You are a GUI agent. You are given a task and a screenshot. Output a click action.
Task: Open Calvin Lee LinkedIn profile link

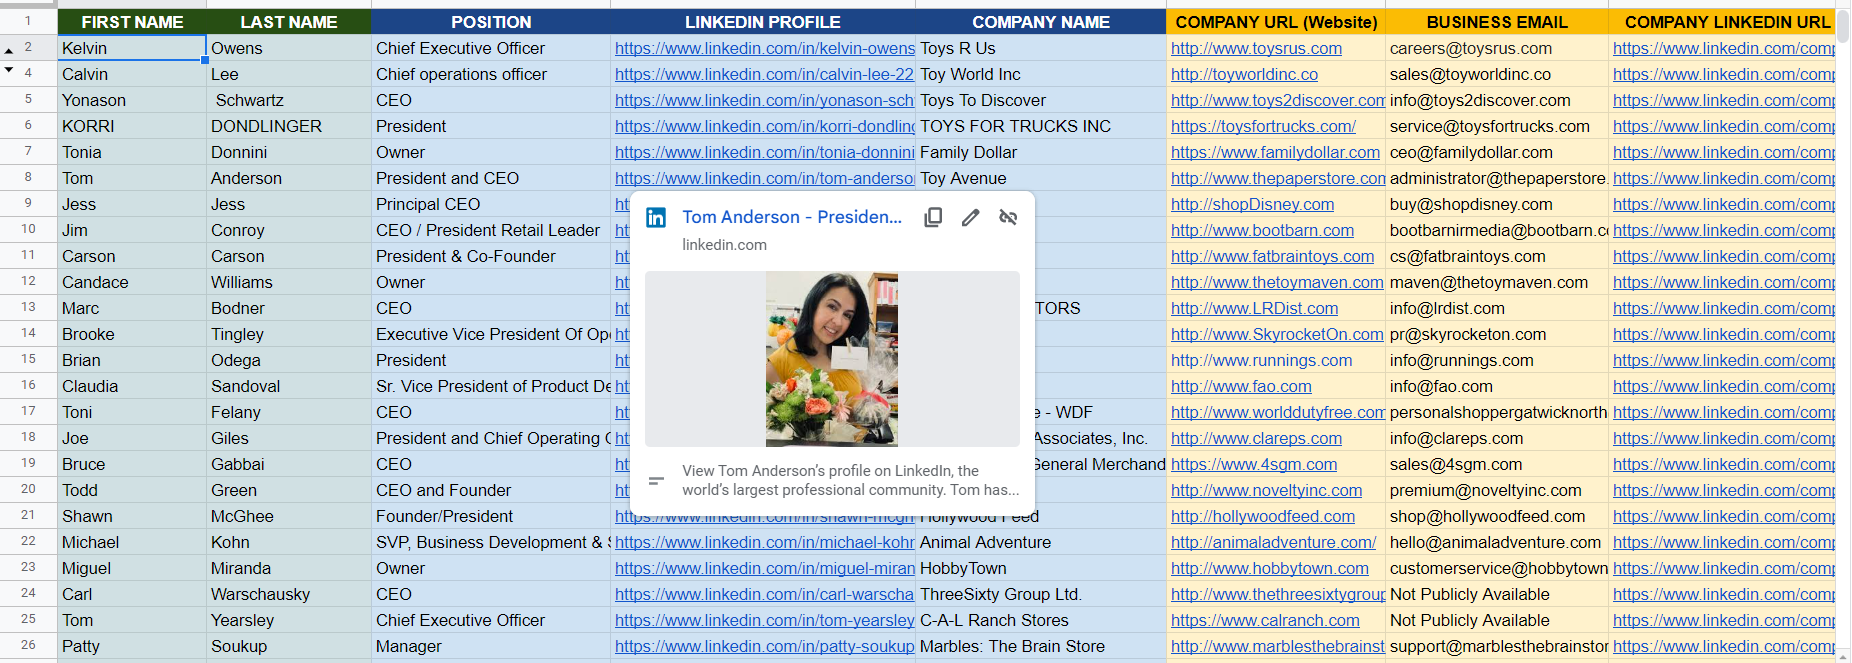coord(764,74)
